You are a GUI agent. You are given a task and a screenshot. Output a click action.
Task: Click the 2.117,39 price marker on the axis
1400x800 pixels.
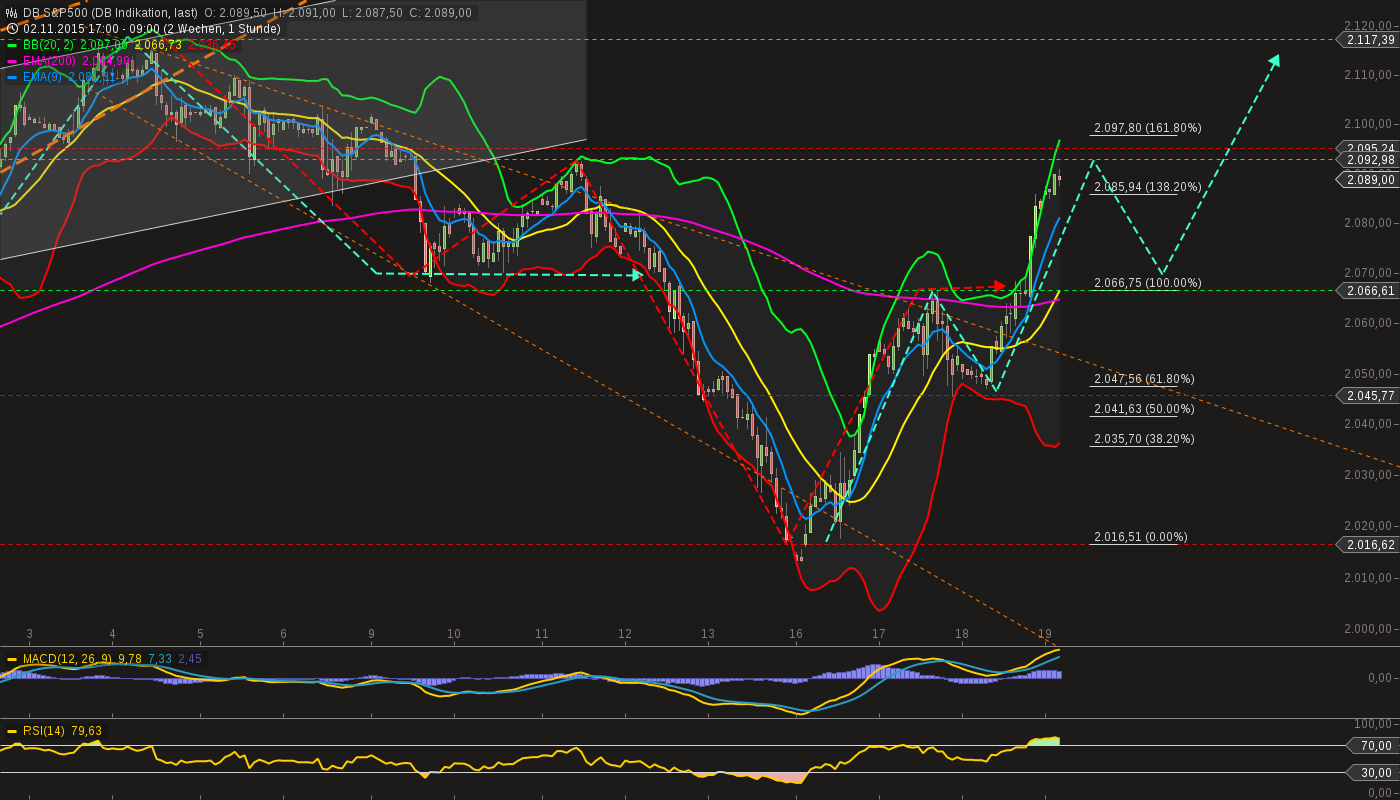(1367, 39)
